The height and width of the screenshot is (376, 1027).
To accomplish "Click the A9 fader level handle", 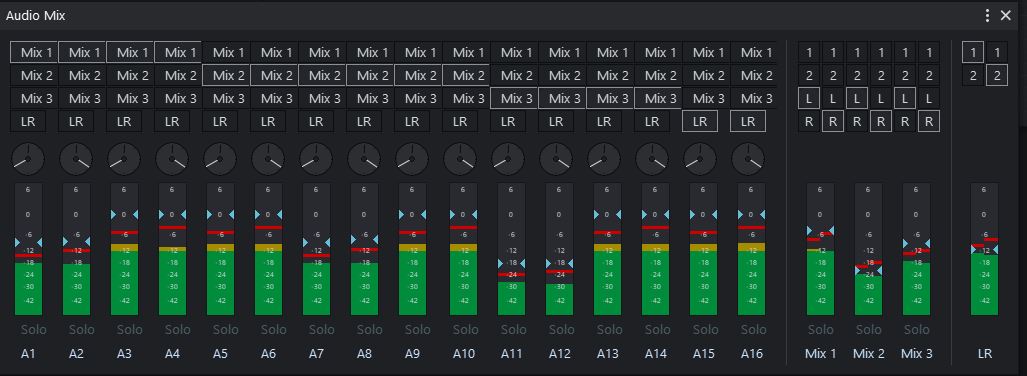I will pyautogui.click(x=412, y=214).
